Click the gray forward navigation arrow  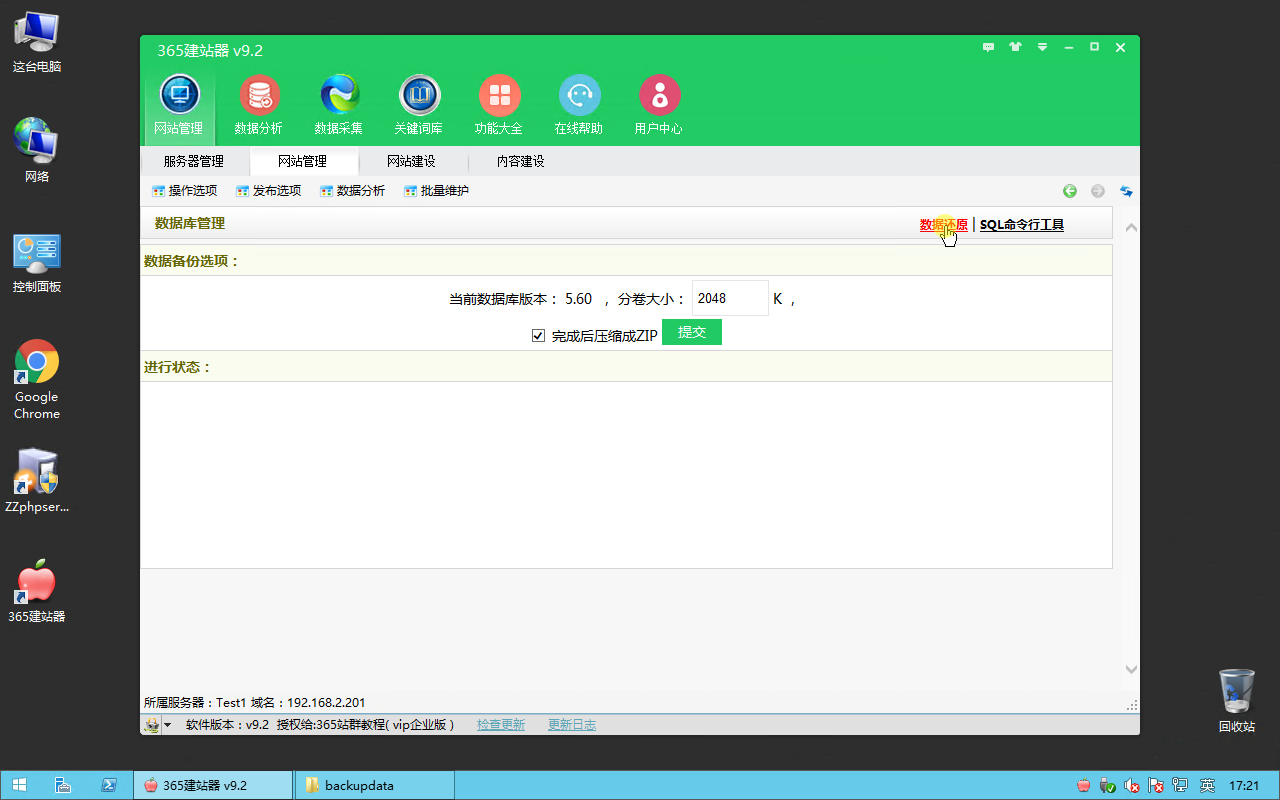1098,191
